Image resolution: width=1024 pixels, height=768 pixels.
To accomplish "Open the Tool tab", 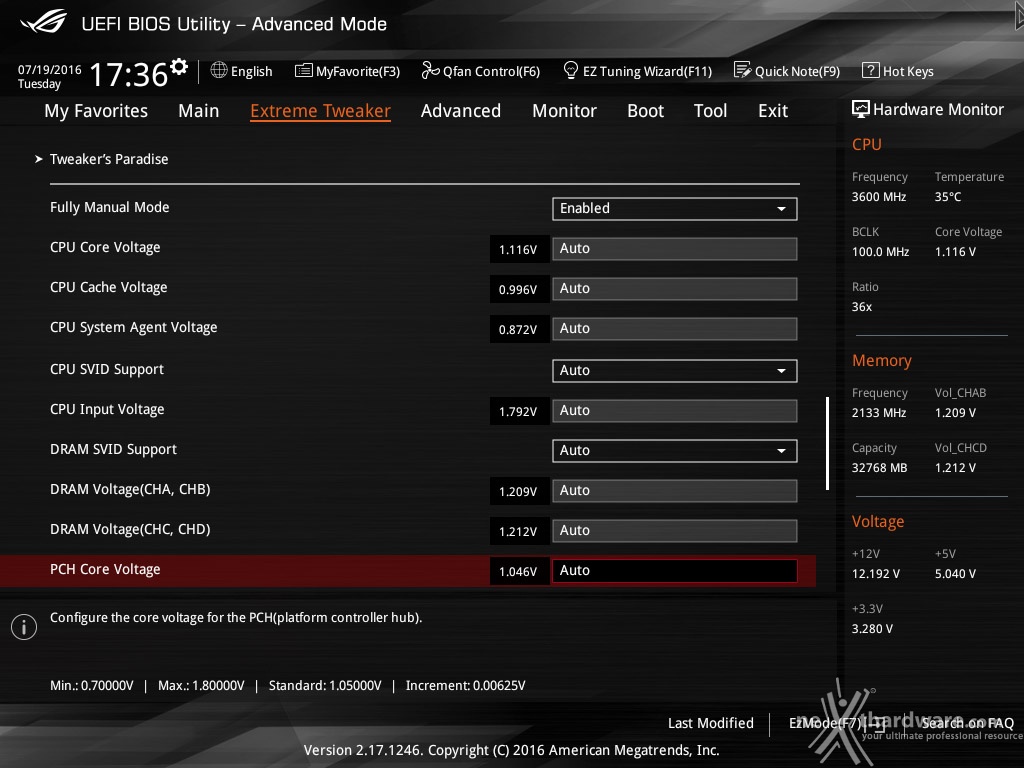I will click(711, 111).
